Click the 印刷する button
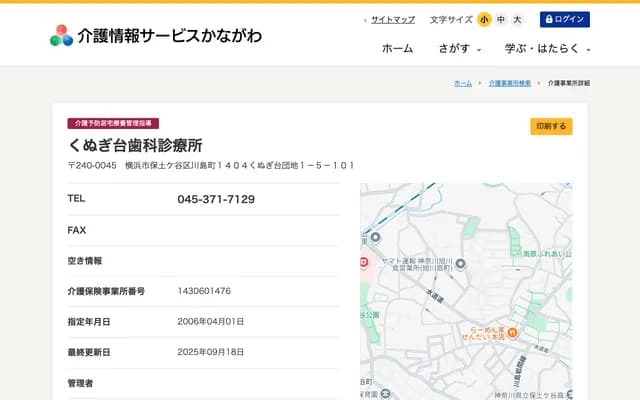This screenshot has width=640, height=400. coord(551,126)
